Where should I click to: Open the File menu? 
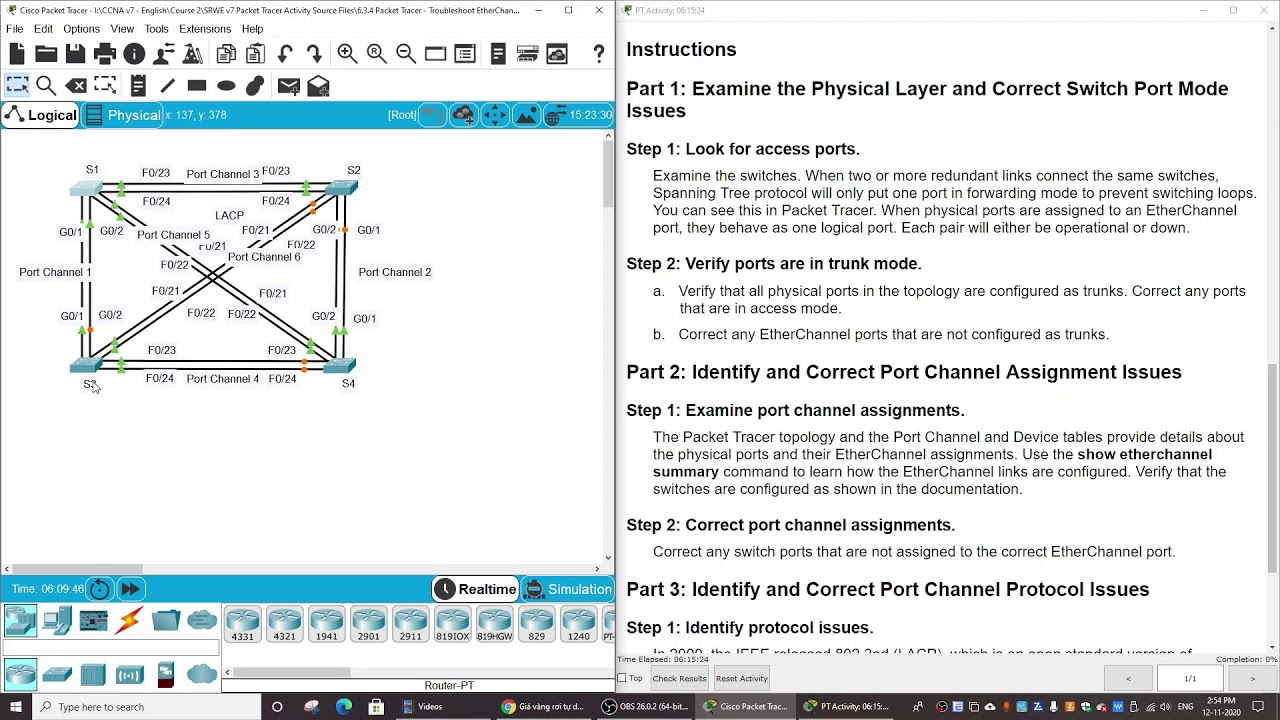point(15,29)
